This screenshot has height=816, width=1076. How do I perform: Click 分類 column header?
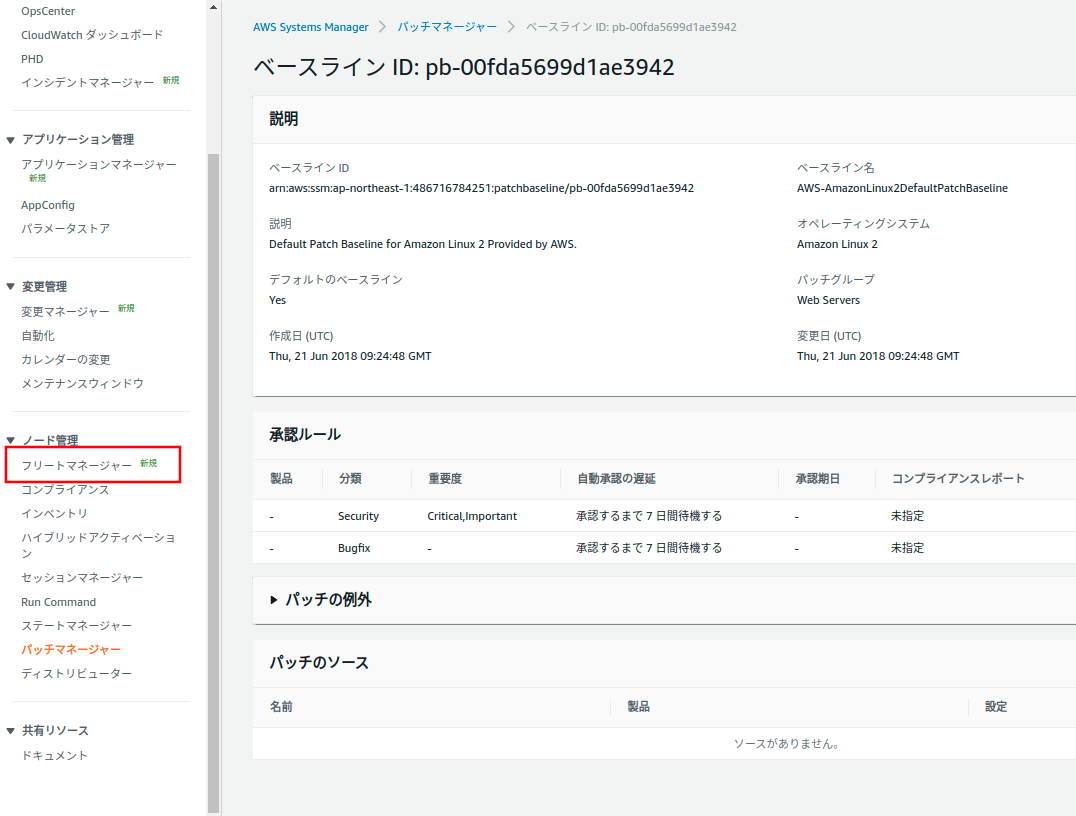coord(350,478)
